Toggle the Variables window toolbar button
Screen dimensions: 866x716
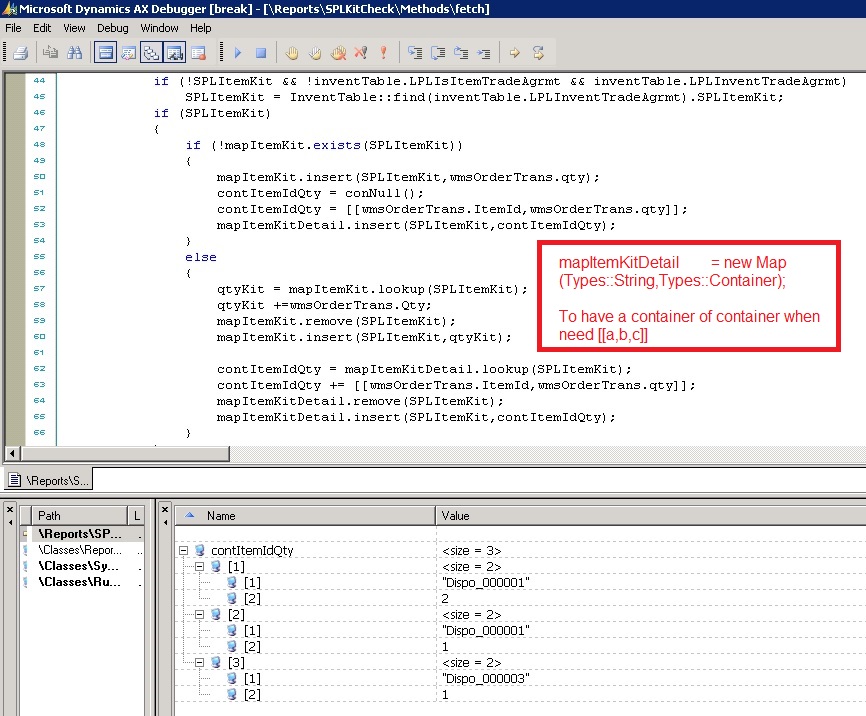coord(128,53)
